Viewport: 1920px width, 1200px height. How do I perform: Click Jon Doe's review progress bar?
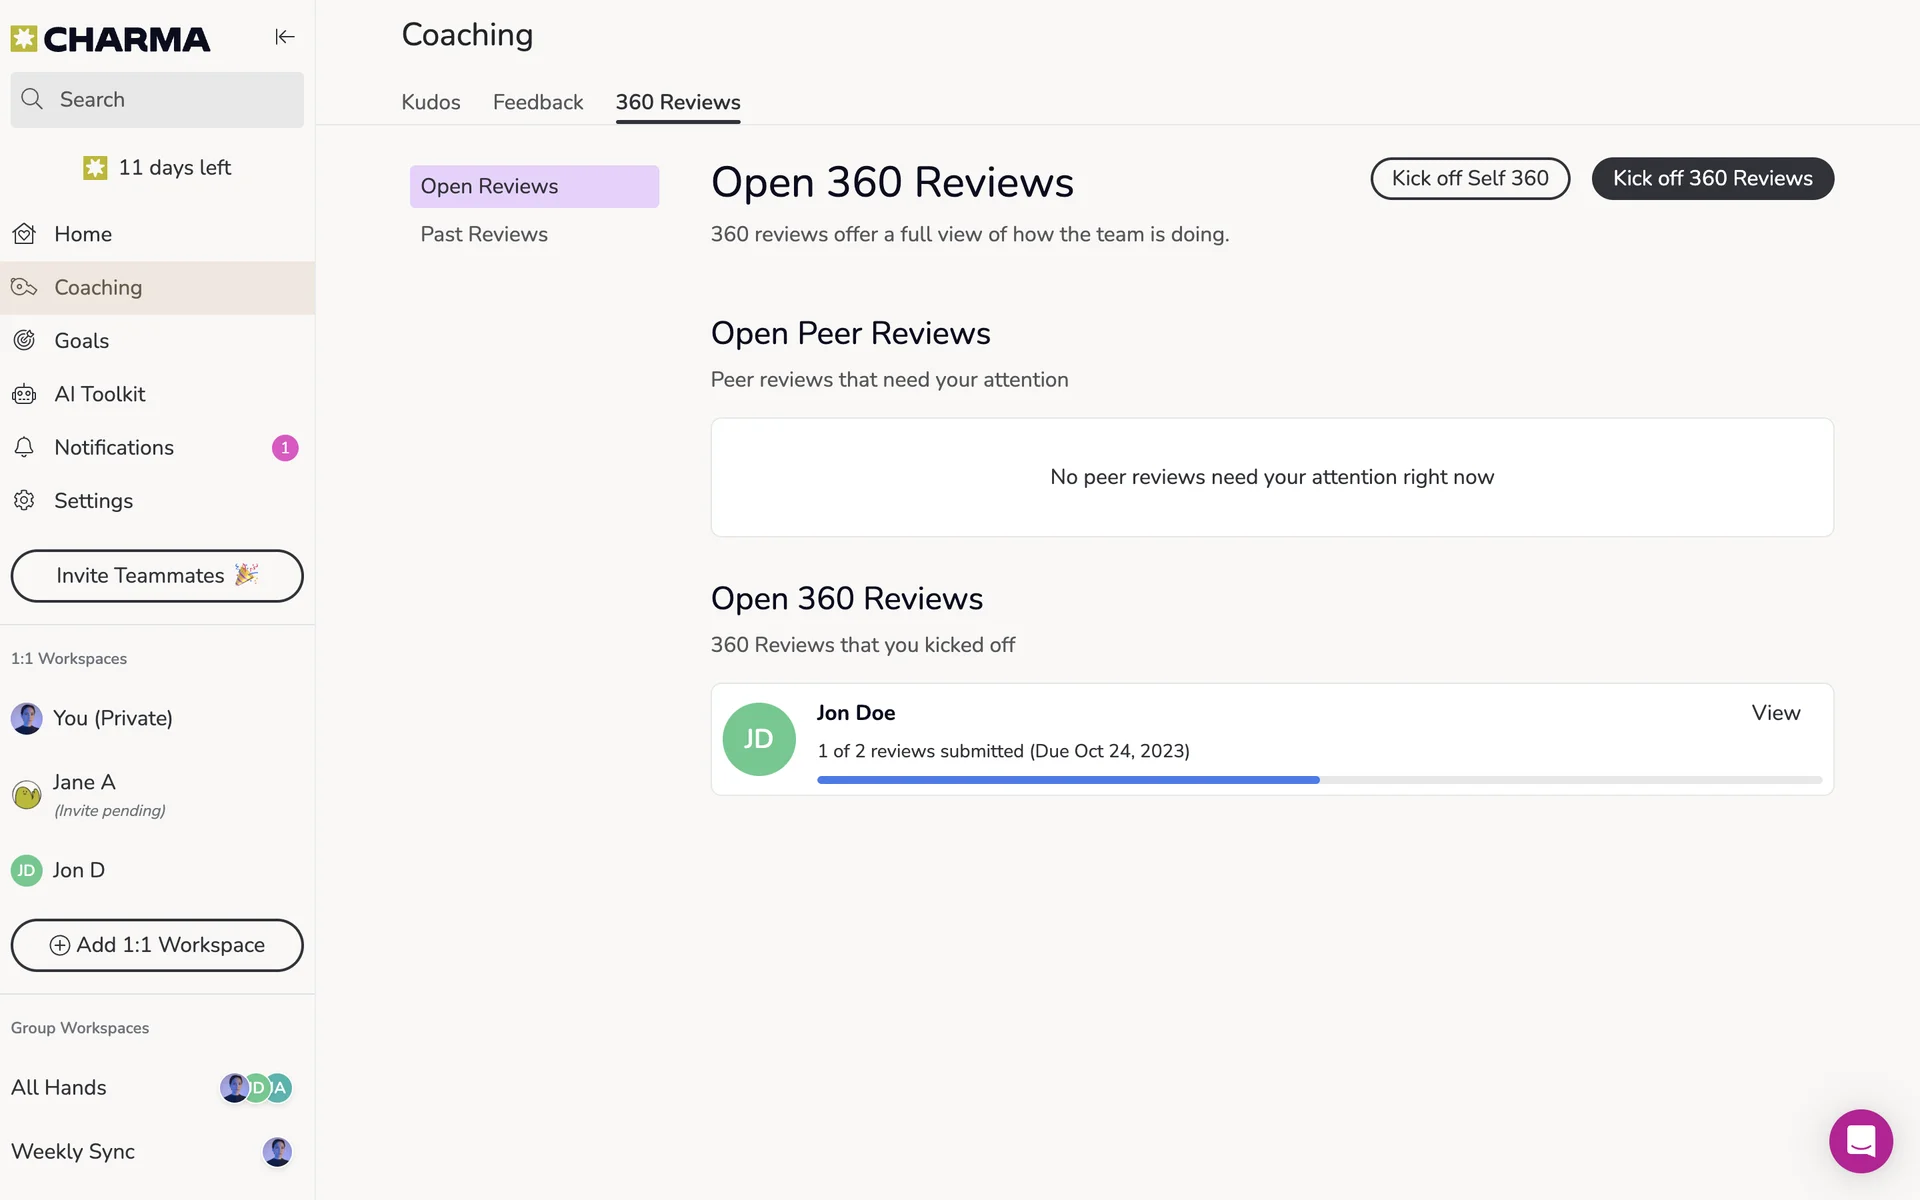click(x=1319, y=780)
